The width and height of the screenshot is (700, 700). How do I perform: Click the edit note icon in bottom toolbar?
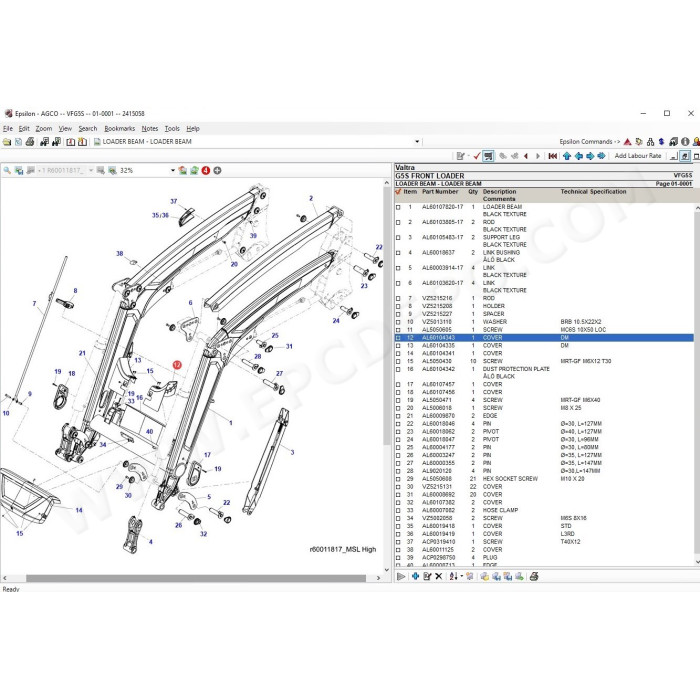tap(427, 576)
